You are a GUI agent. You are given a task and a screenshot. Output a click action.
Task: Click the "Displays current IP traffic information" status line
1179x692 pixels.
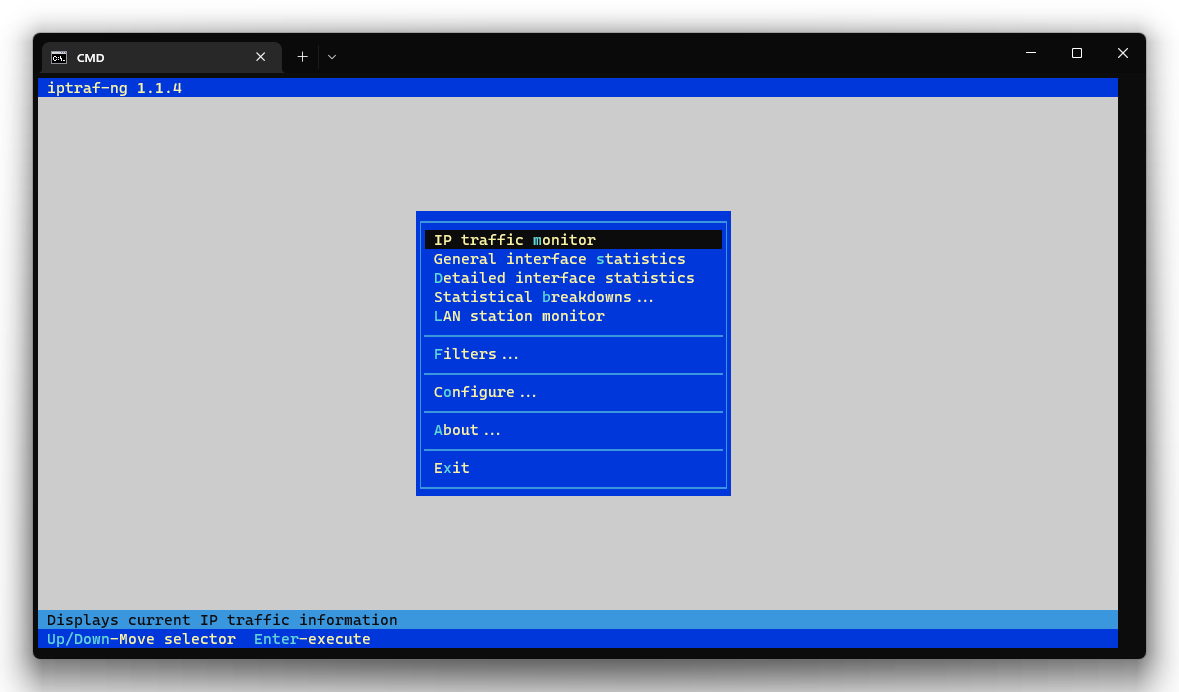[222, 619]
